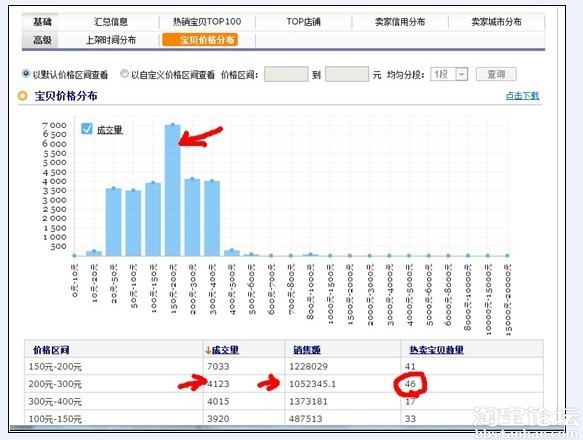Open the 均匀分段 dropdown
Image resolution: width=583 pixels, height=440 pixels.
pos(449,74)
